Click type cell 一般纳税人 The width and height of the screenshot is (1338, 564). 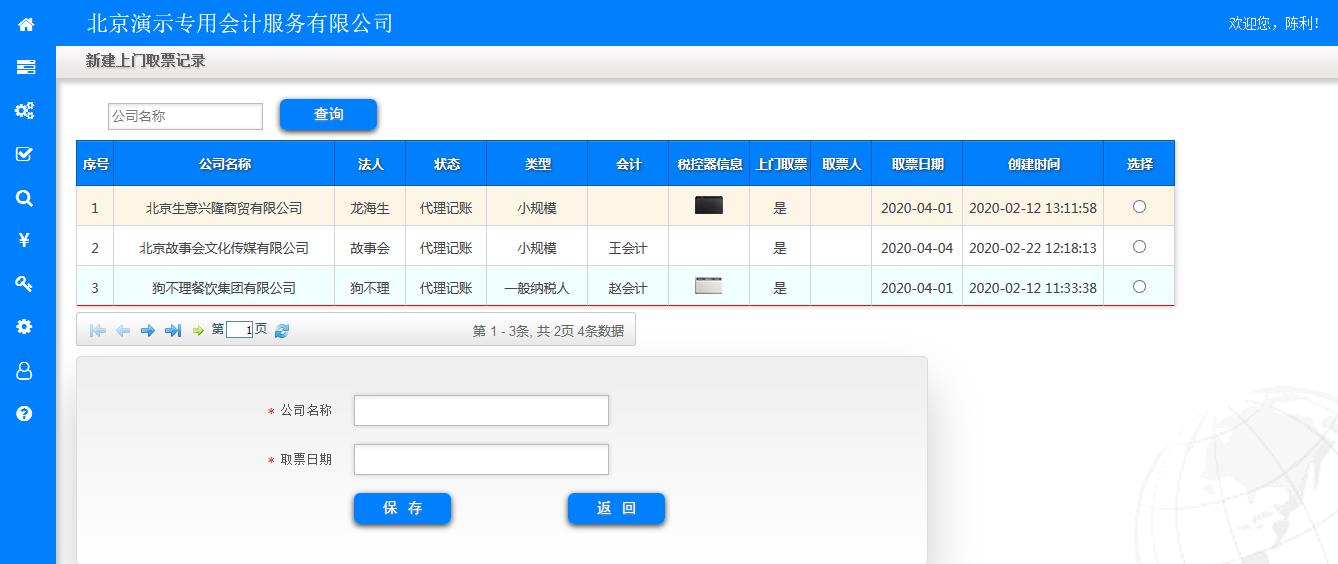pyautogui.click(x=537, y=288)
